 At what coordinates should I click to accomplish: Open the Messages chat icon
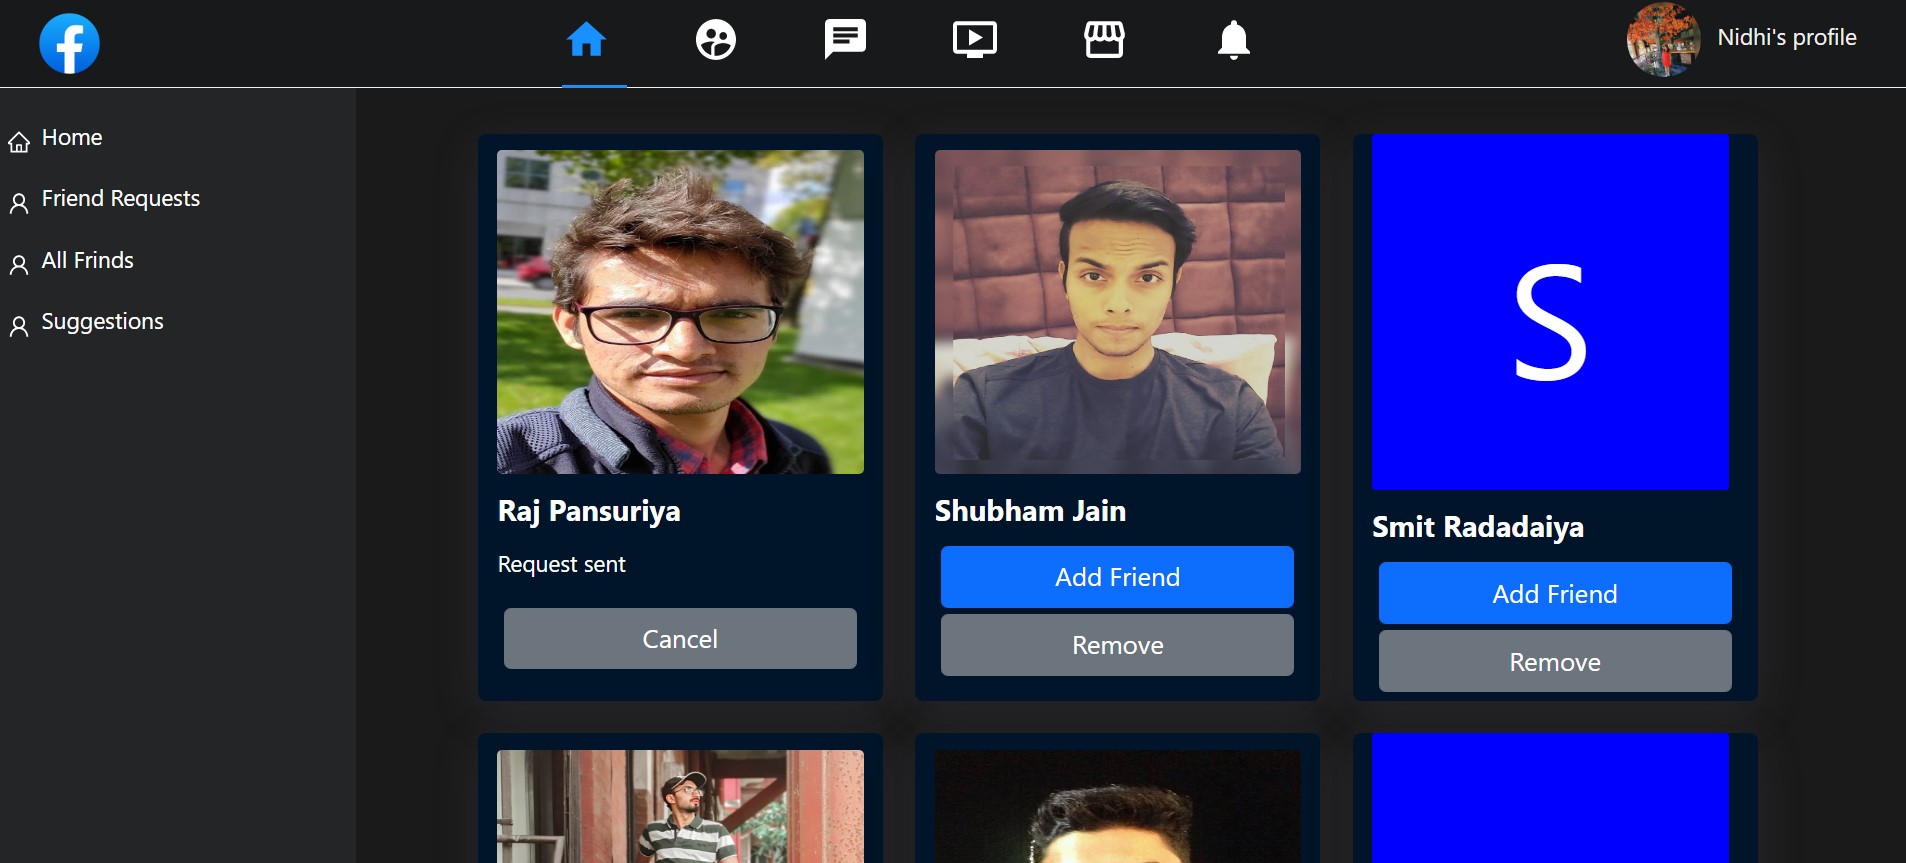click(845, 40)
